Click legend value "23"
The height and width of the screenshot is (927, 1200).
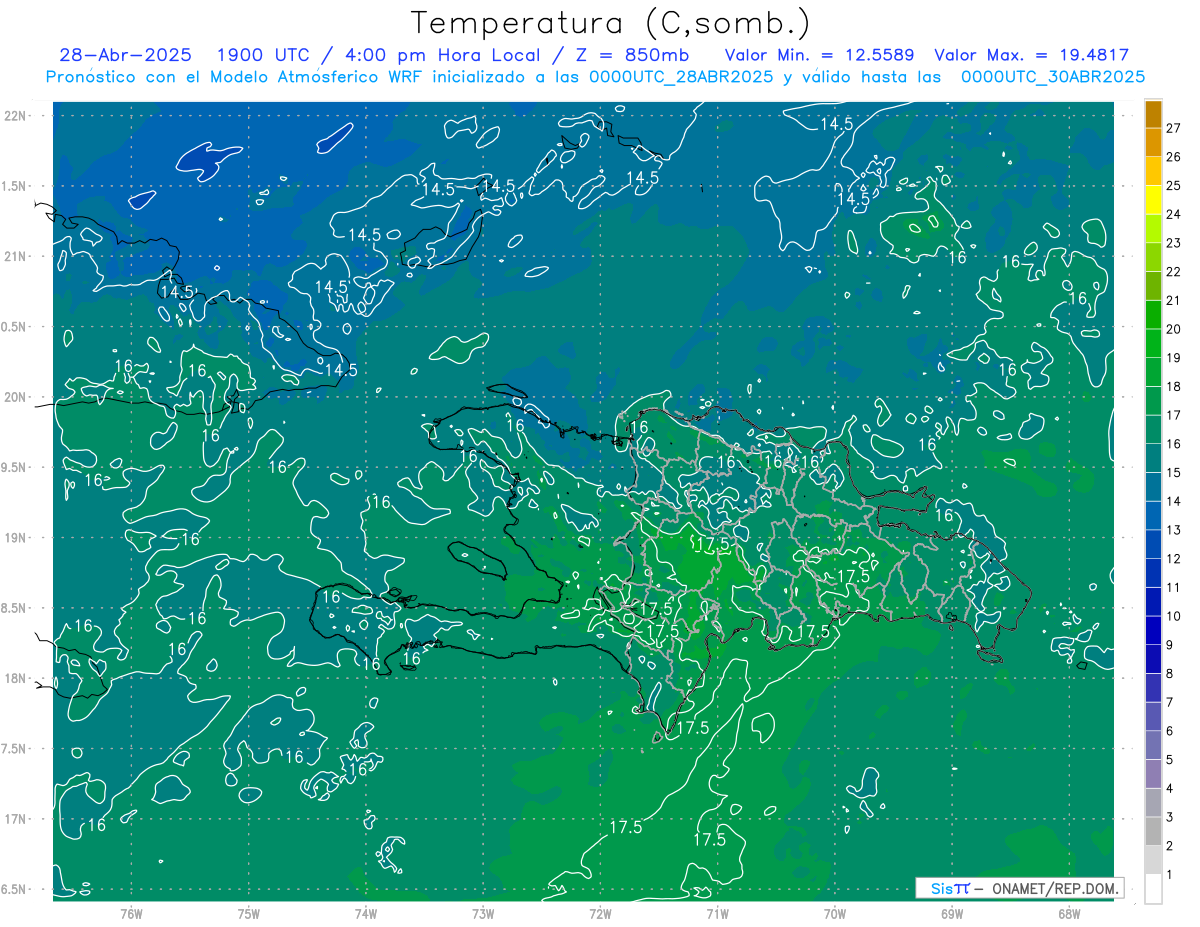1174,243
